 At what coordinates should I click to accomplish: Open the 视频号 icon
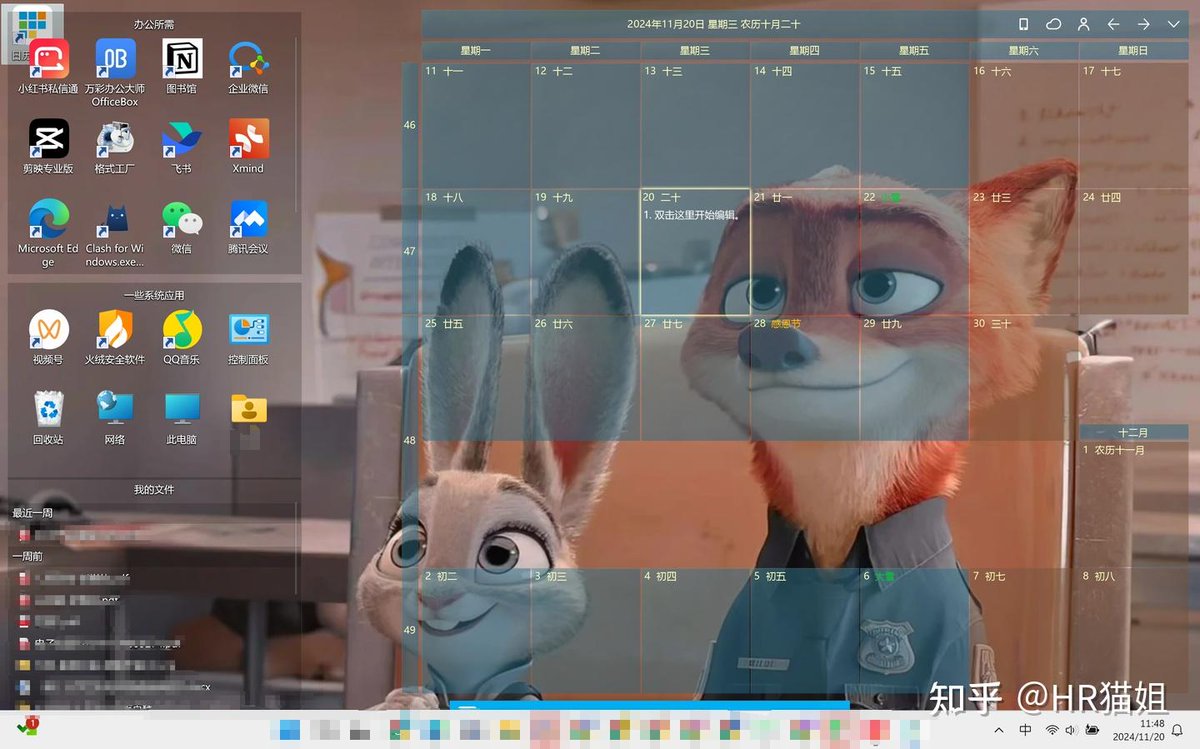coord(48,338)
